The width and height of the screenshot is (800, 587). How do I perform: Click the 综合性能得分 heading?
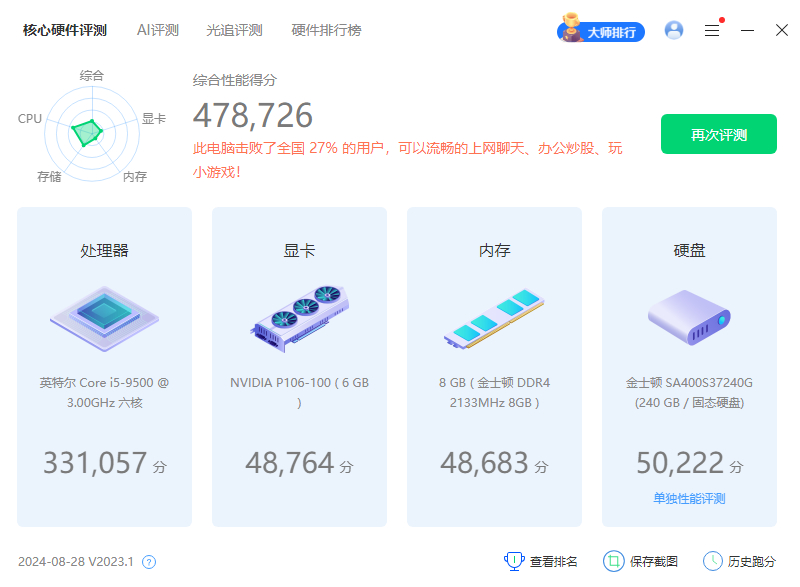point(235,80)
